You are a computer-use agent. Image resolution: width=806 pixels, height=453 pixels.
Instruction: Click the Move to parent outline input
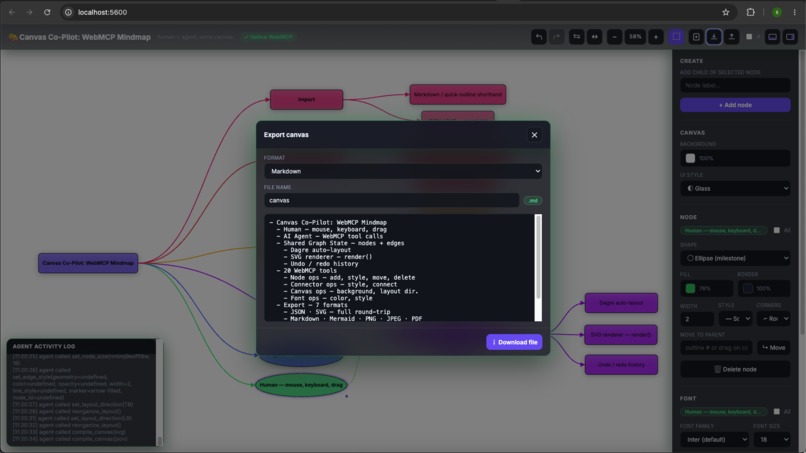pos(716,348)
